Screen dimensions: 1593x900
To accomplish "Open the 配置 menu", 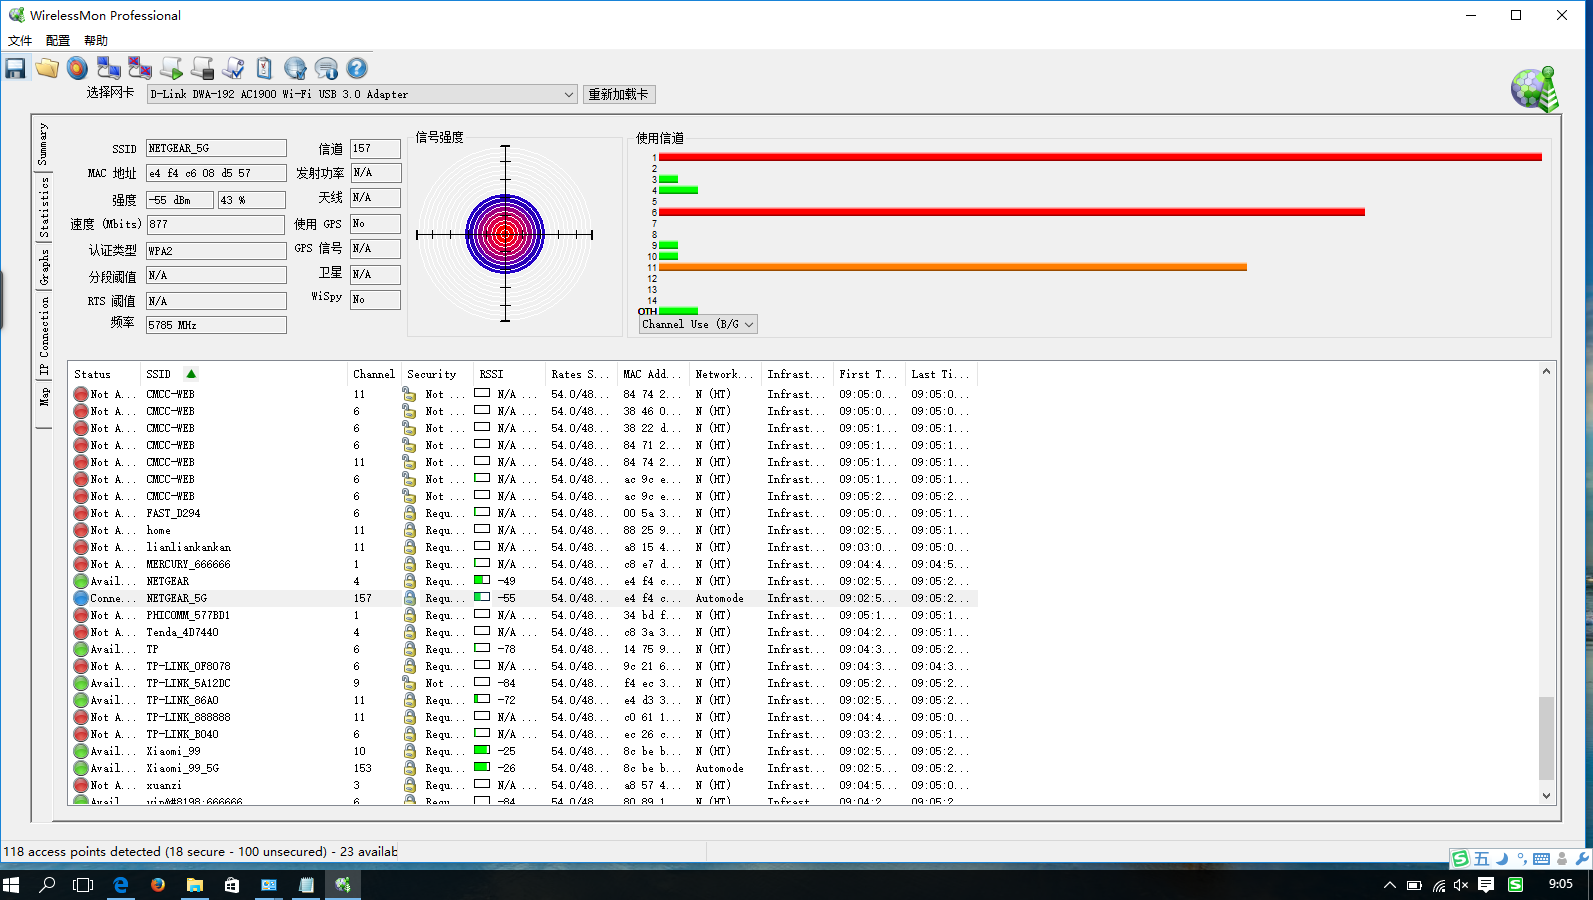I will click(58, 41).
